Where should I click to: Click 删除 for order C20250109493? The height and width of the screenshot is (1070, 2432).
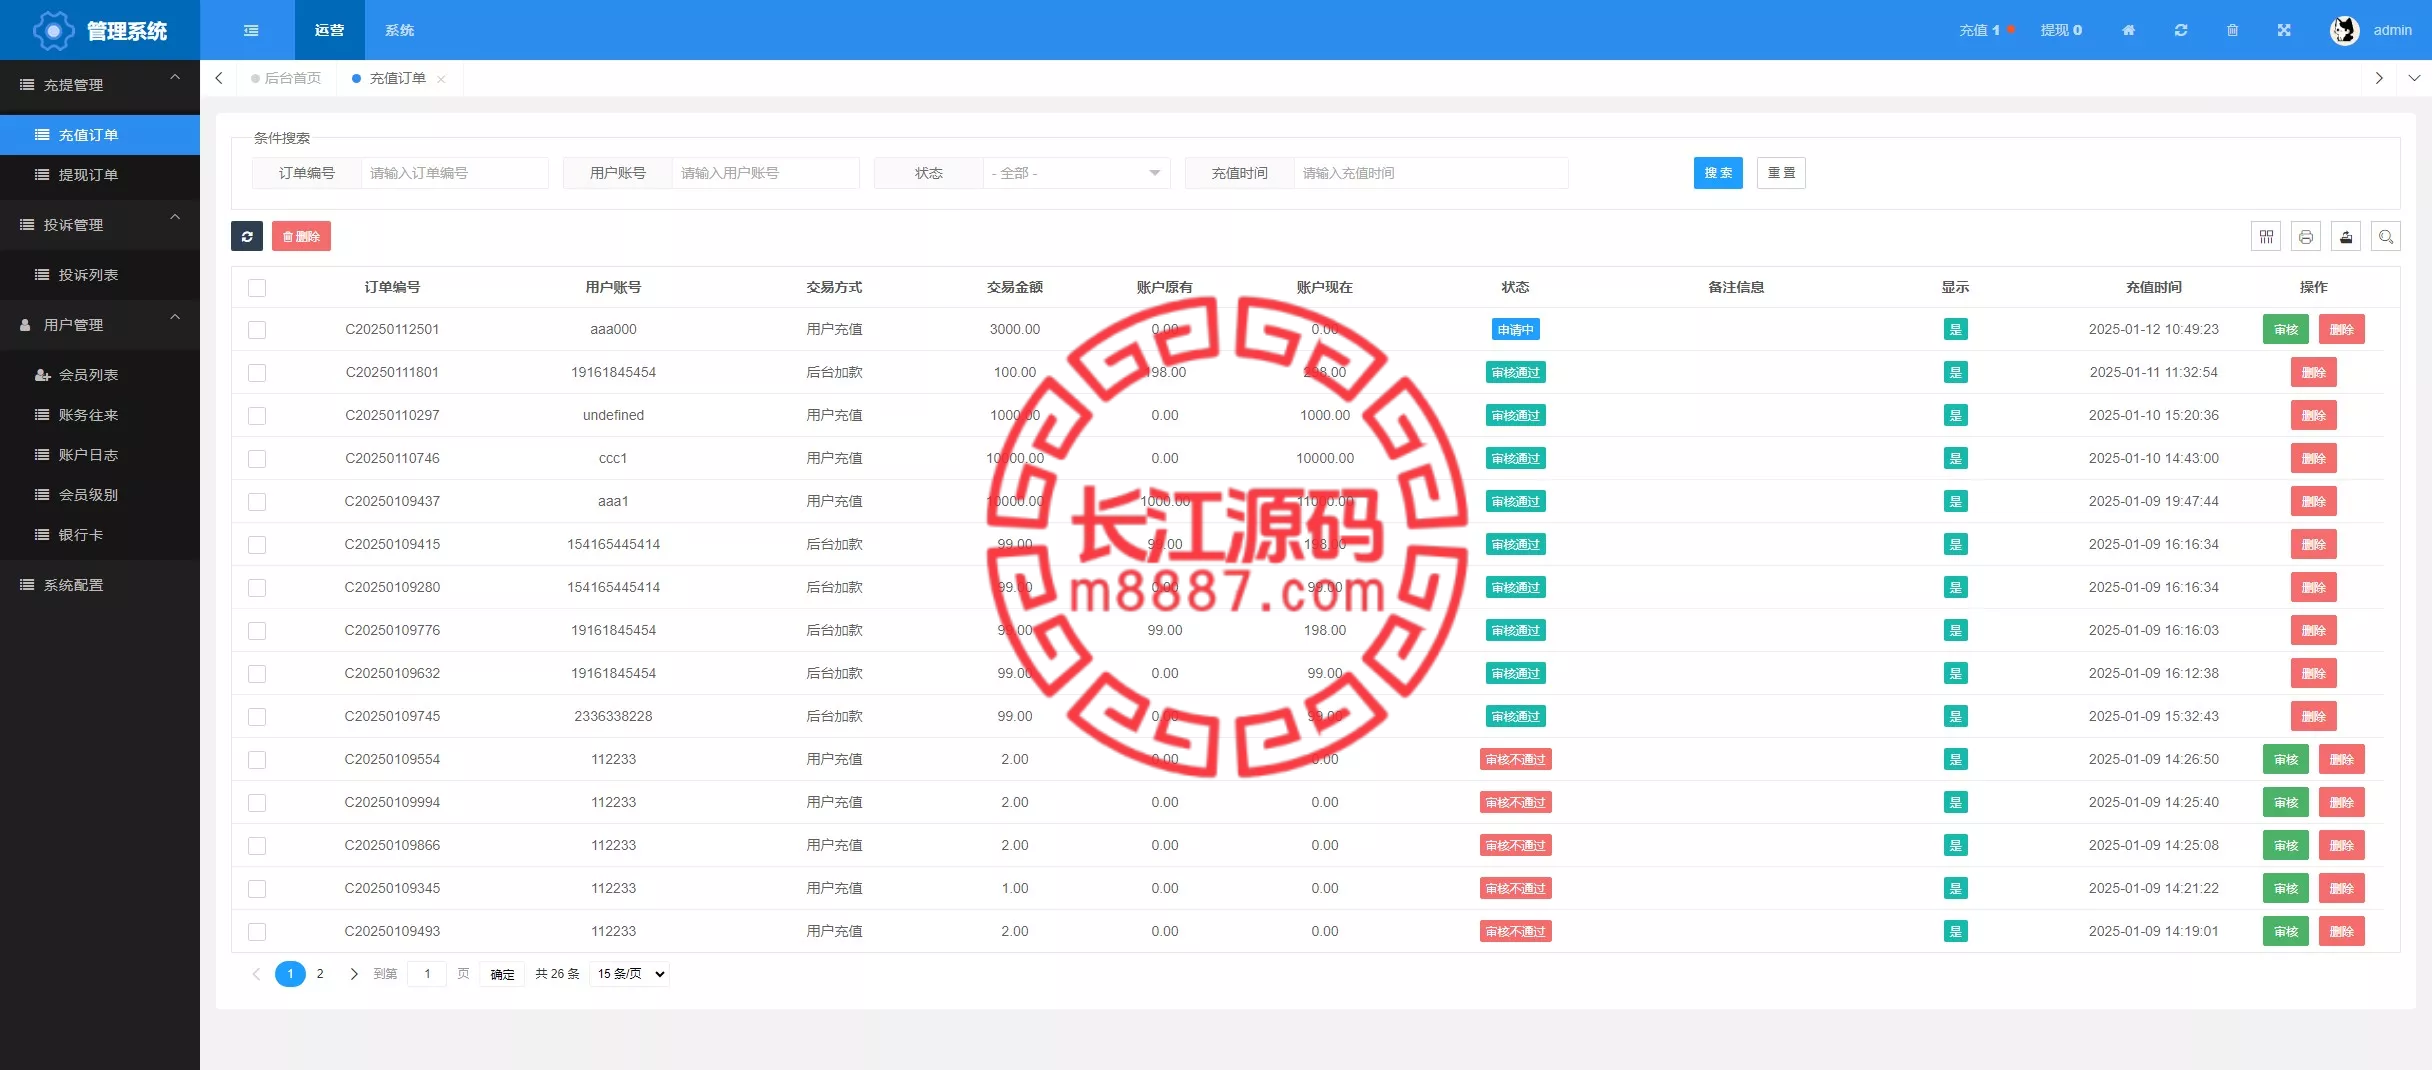coord(2342,931)
